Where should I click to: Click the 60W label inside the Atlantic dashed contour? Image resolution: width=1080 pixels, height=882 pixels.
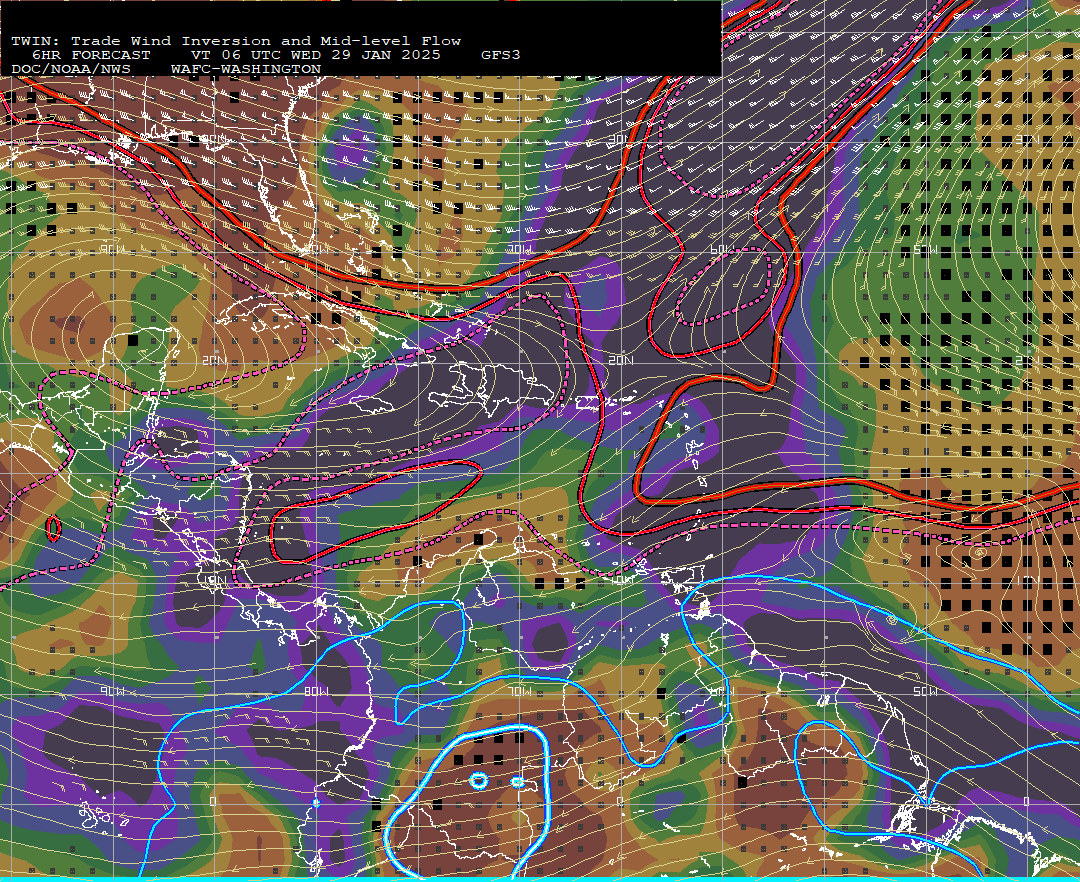[x=722, y=249]
